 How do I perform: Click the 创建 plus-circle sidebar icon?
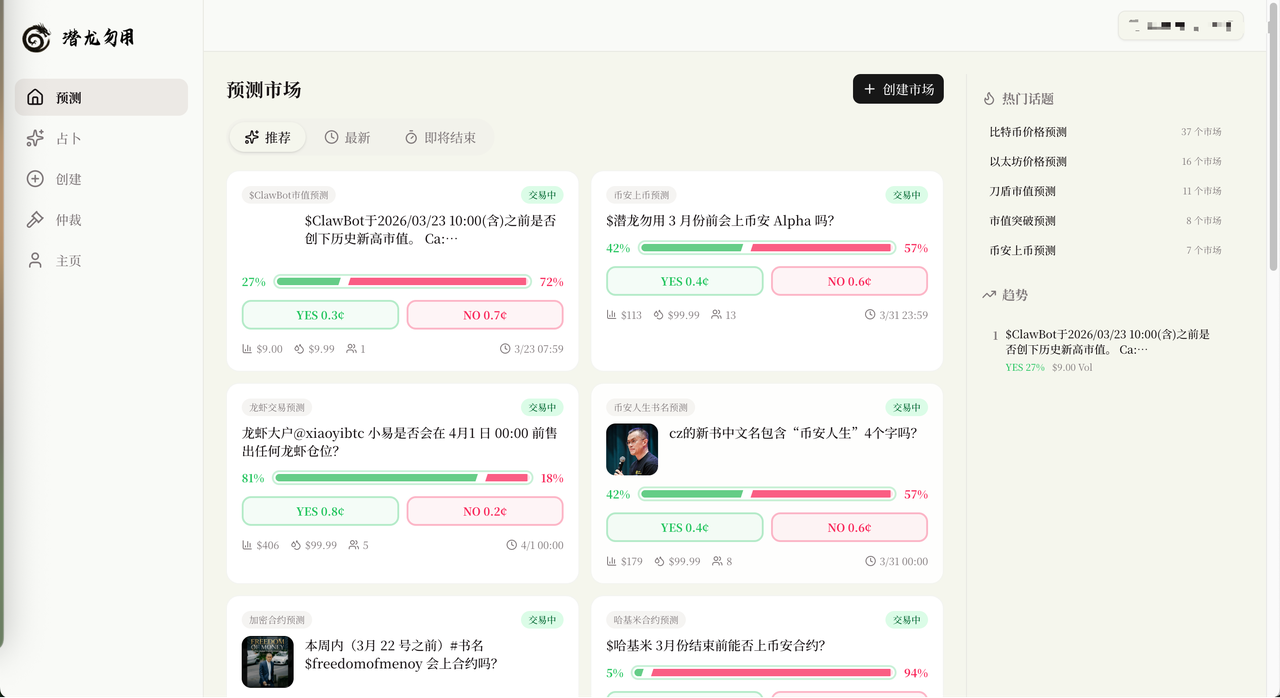point(35,179)
